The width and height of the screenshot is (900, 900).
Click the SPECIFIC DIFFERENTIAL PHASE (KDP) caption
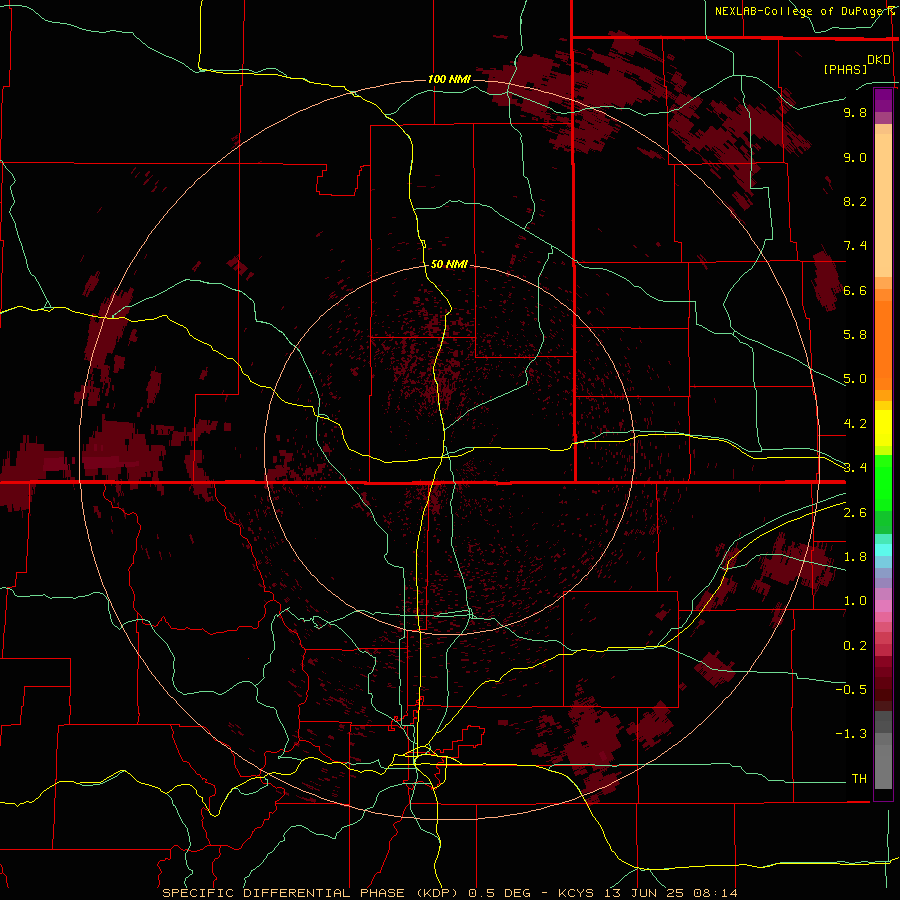[x=310, y=893]
